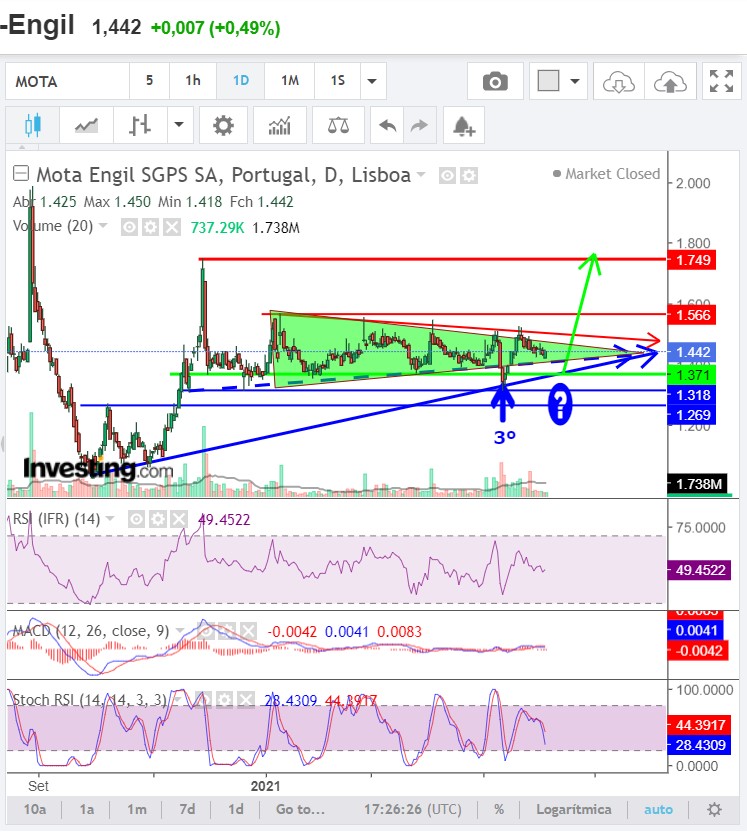Image resolution: width=747 pixels, height=832 pixels.
Task: Open the compare symbols scales icon
Action: [x=338, y=125]
